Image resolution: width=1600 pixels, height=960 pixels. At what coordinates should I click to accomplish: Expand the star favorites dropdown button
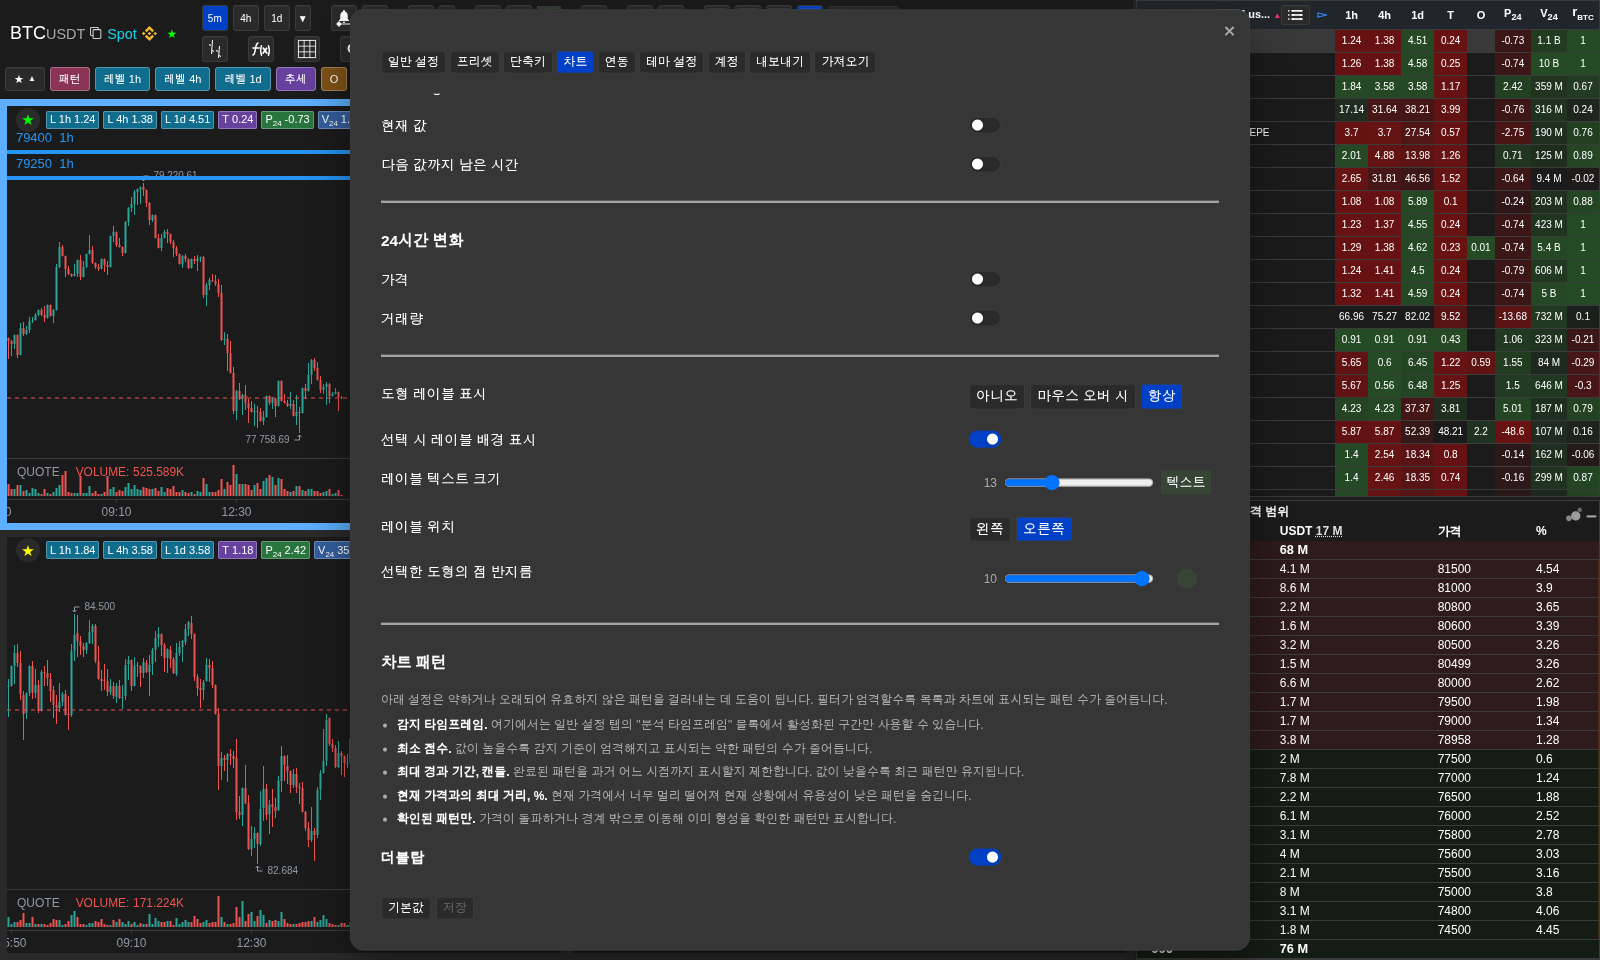pos(25,79)
